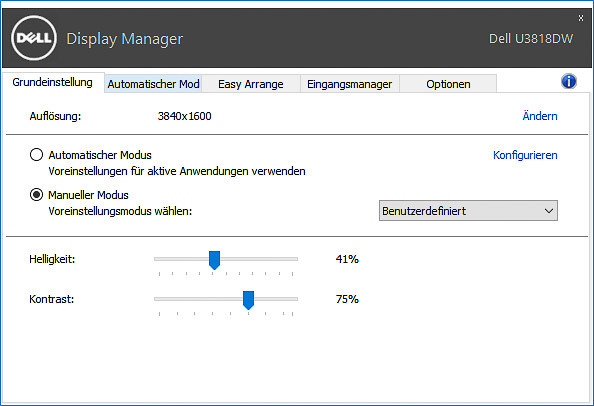Click the Dell logo in header
Viewport: 594px width, 406px height.
(34, 38)
